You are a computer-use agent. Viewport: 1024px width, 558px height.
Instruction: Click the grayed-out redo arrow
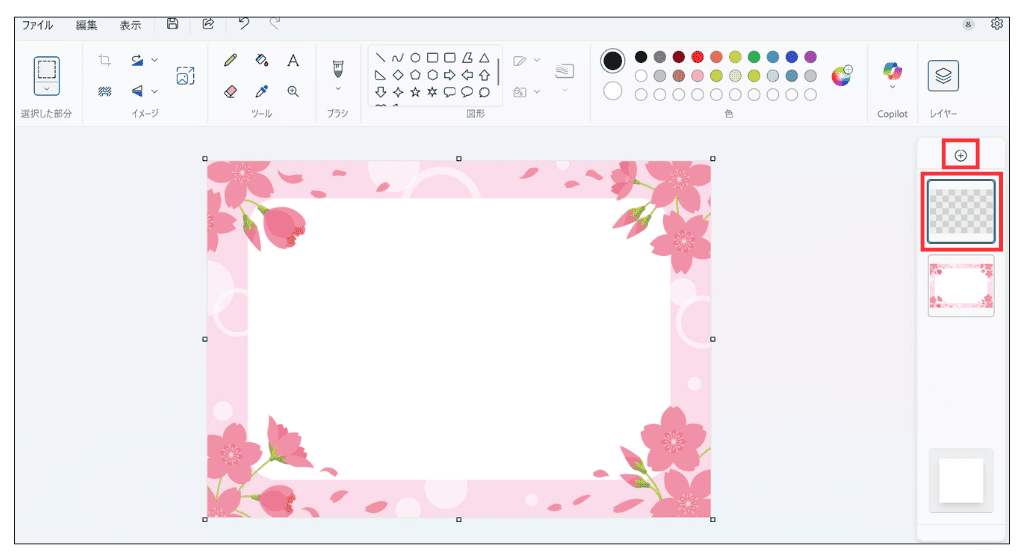coord(276,24)
